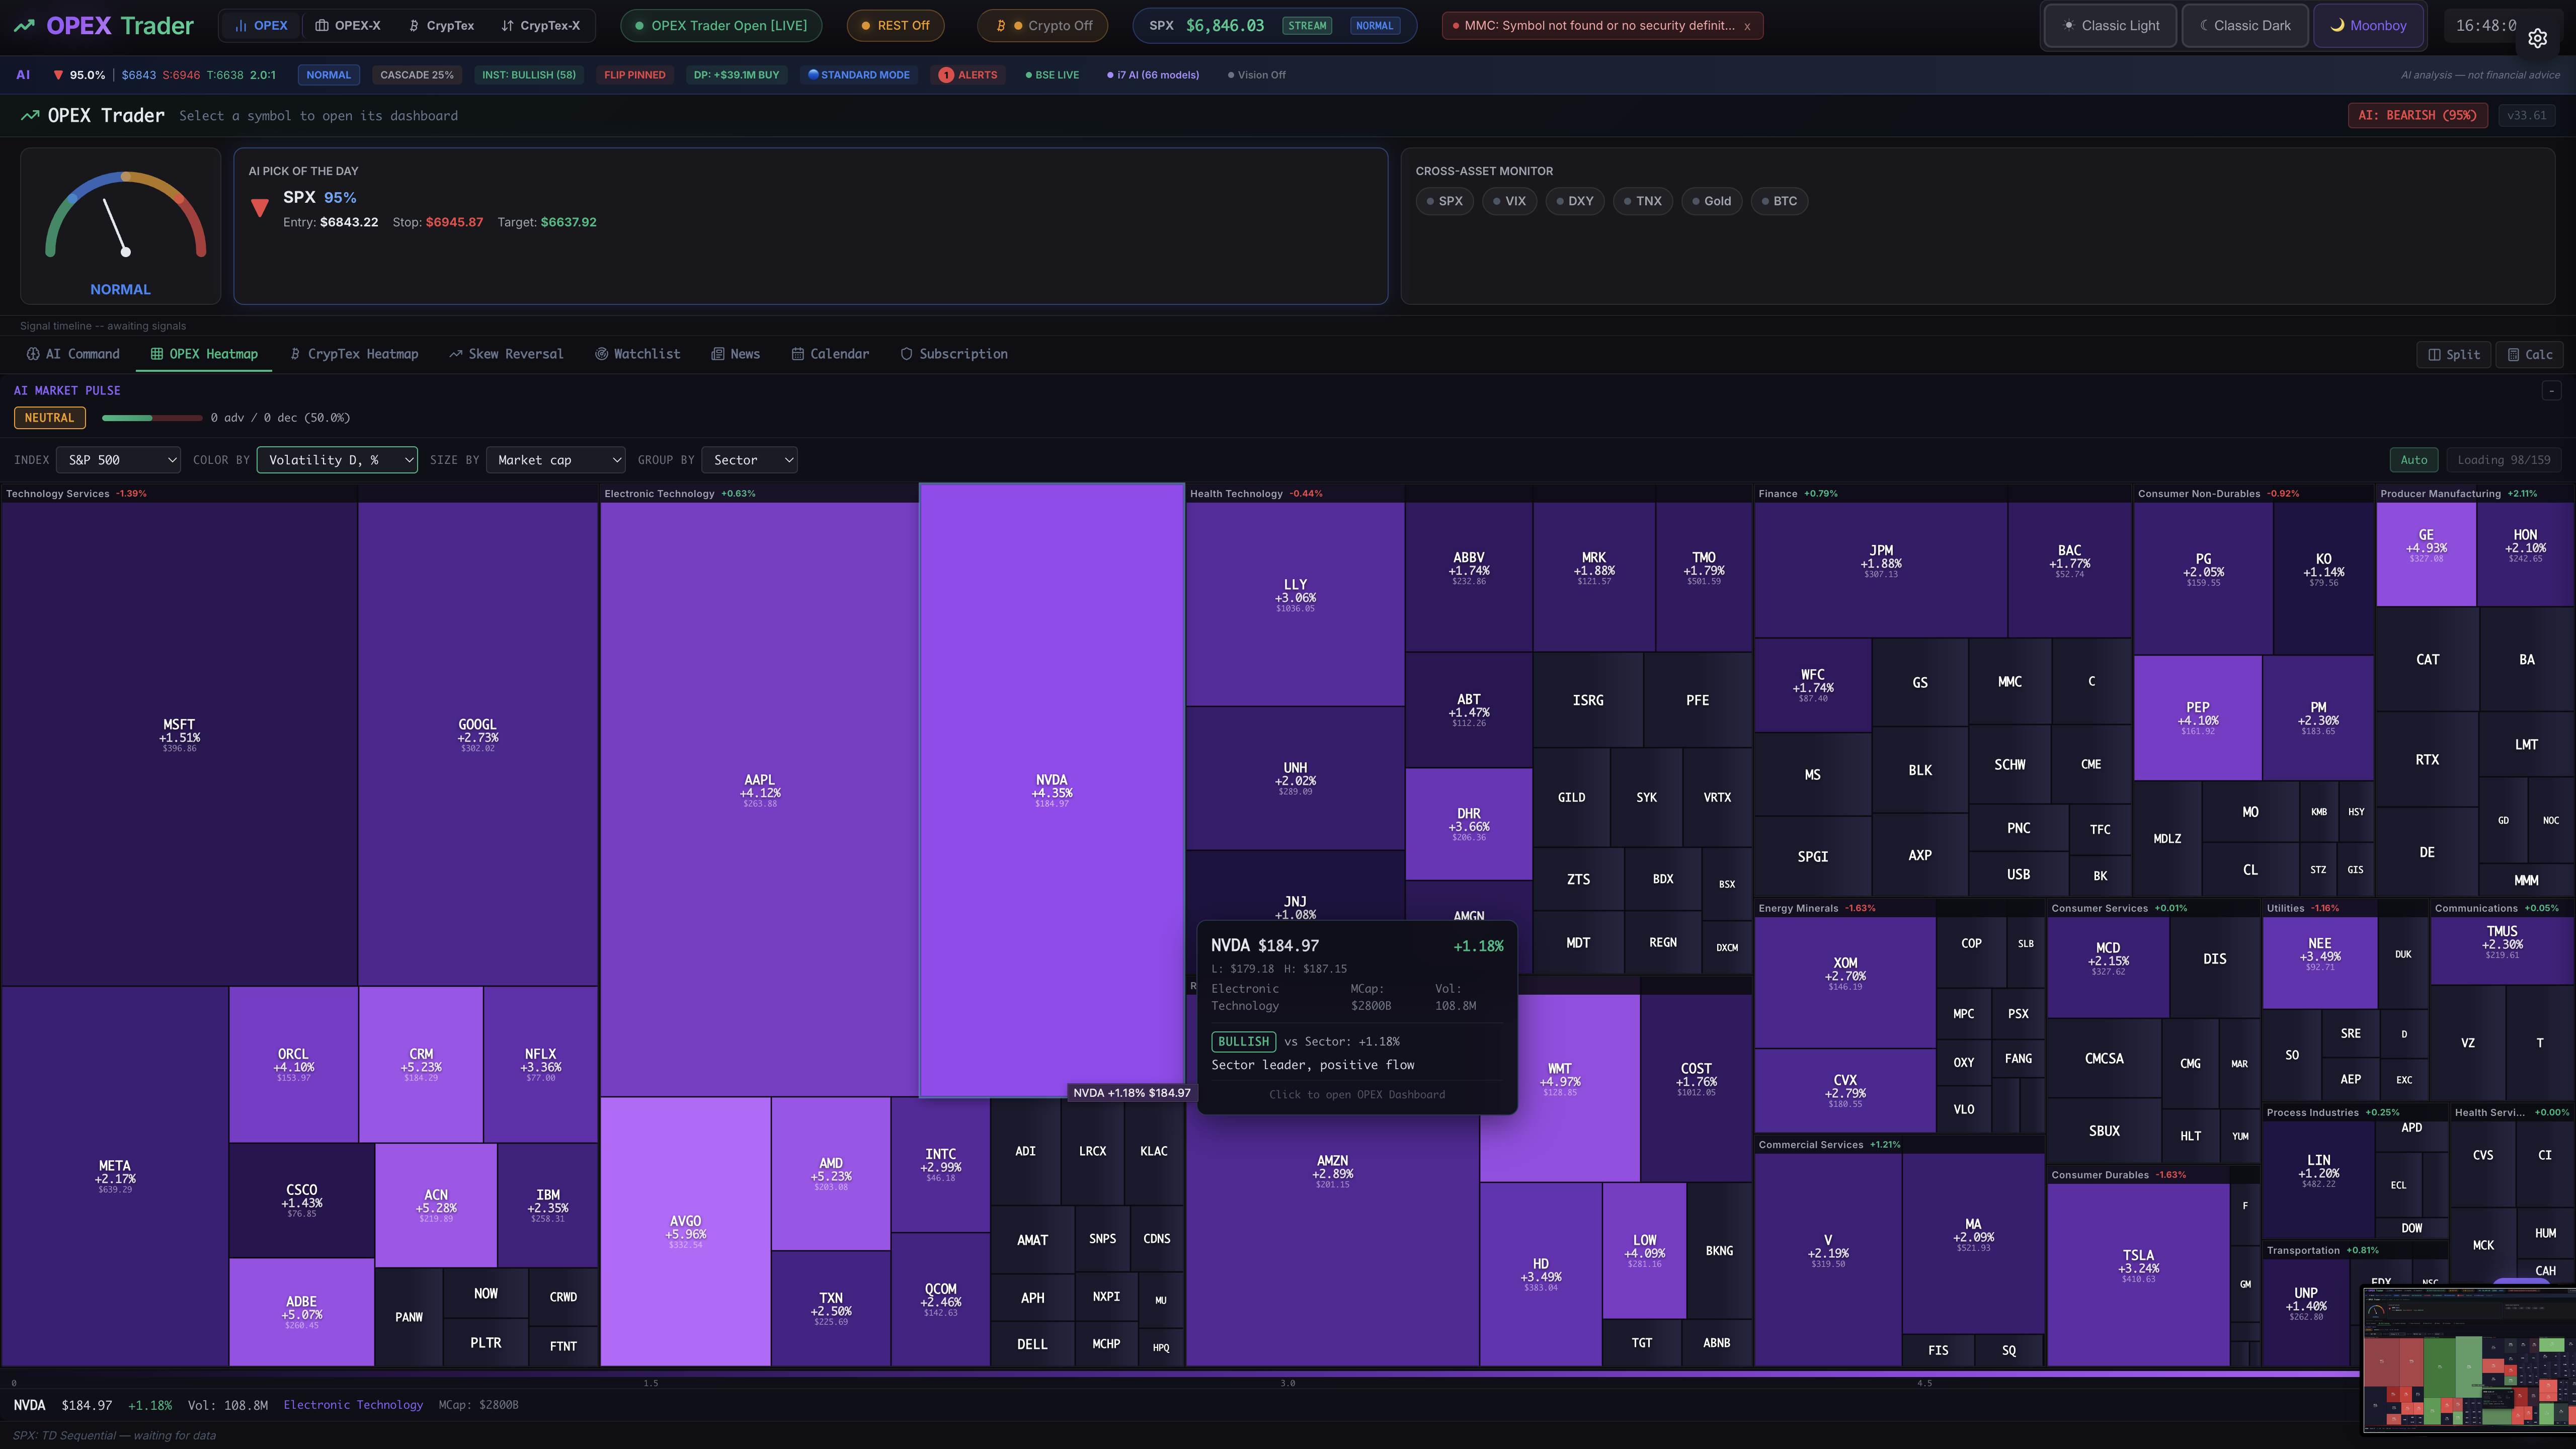2576x1449 pixels.
Task: Open the settings gear icon
Action: 2537,38
